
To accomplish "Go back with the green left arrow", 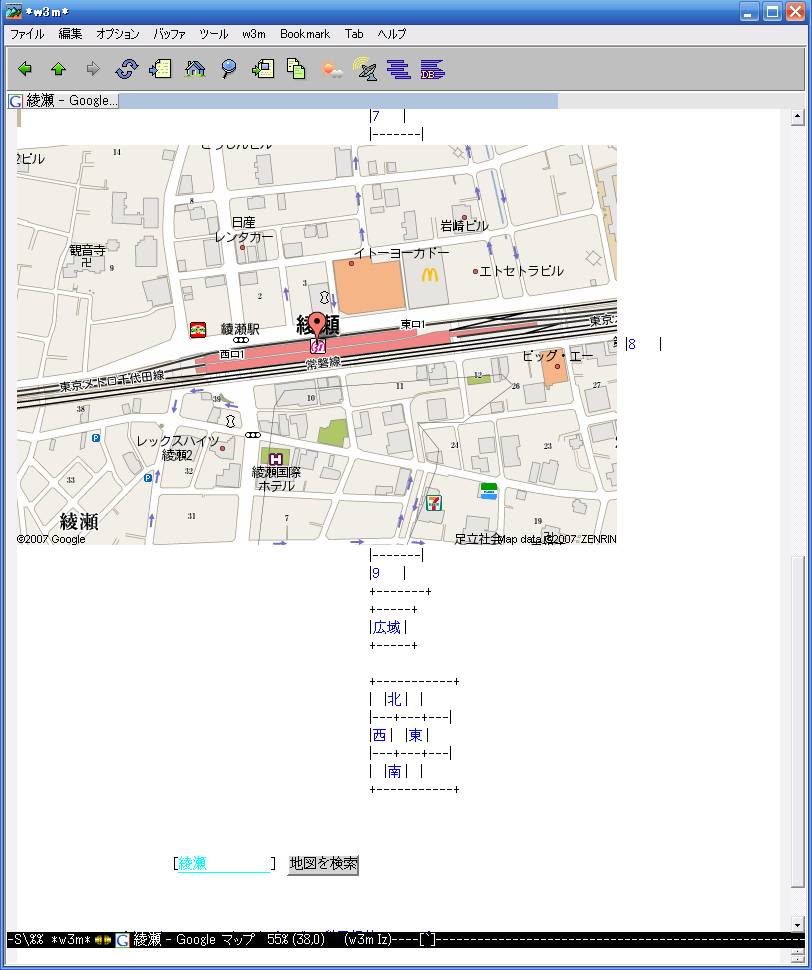I will 25,69.
